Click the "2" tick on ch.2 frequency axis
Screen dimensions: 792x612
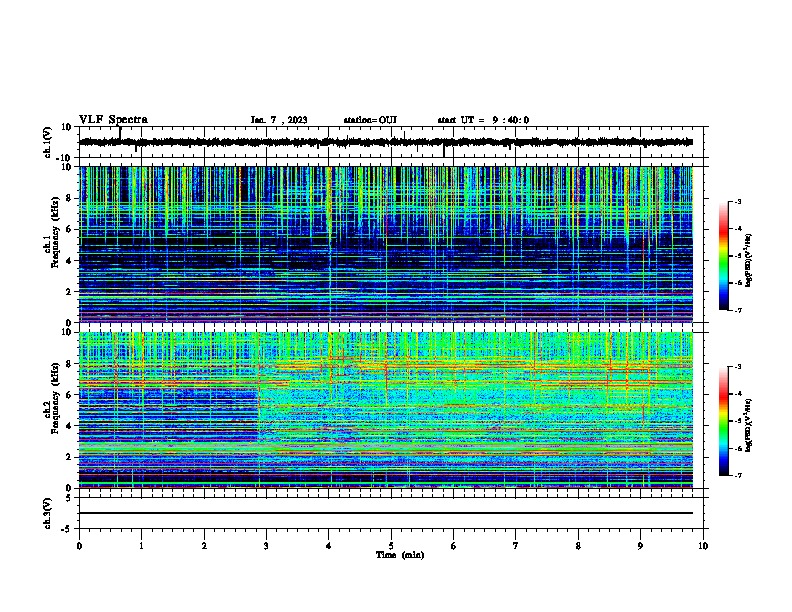pos(69,457)
